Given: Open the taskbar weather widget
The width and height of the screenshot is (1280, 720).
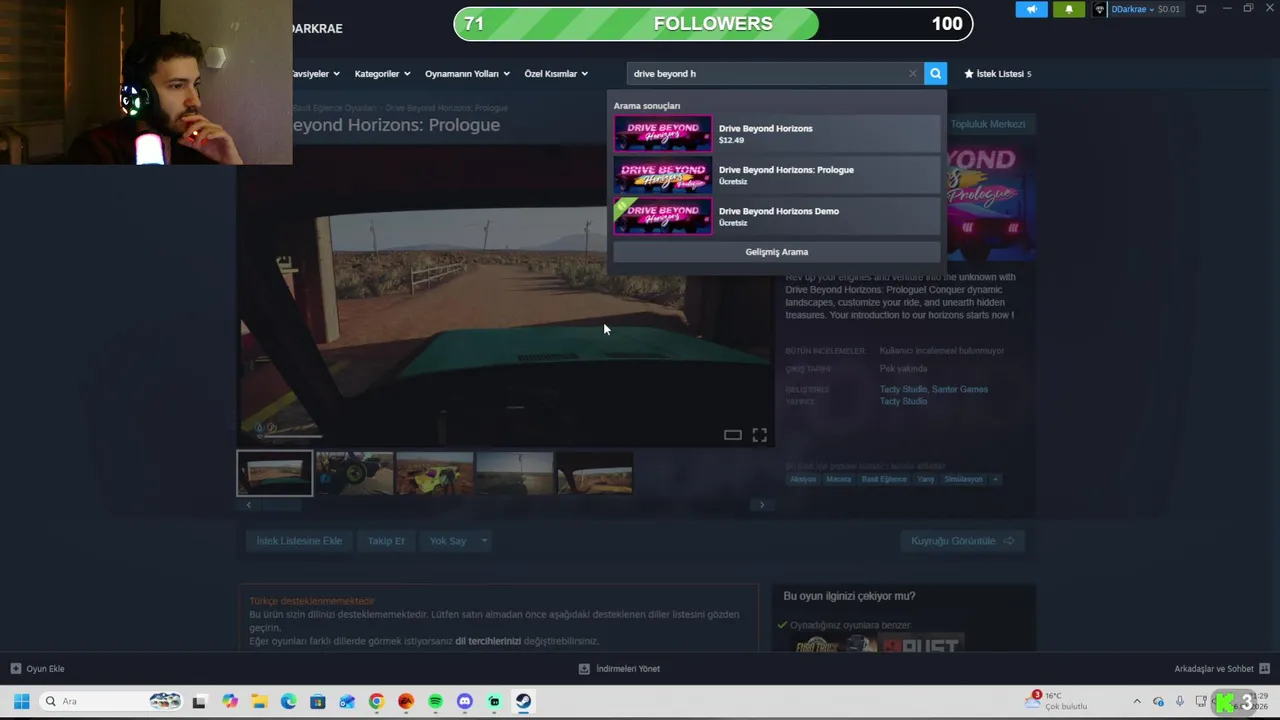Looking at the screenshot, I should pos(1057,701).
